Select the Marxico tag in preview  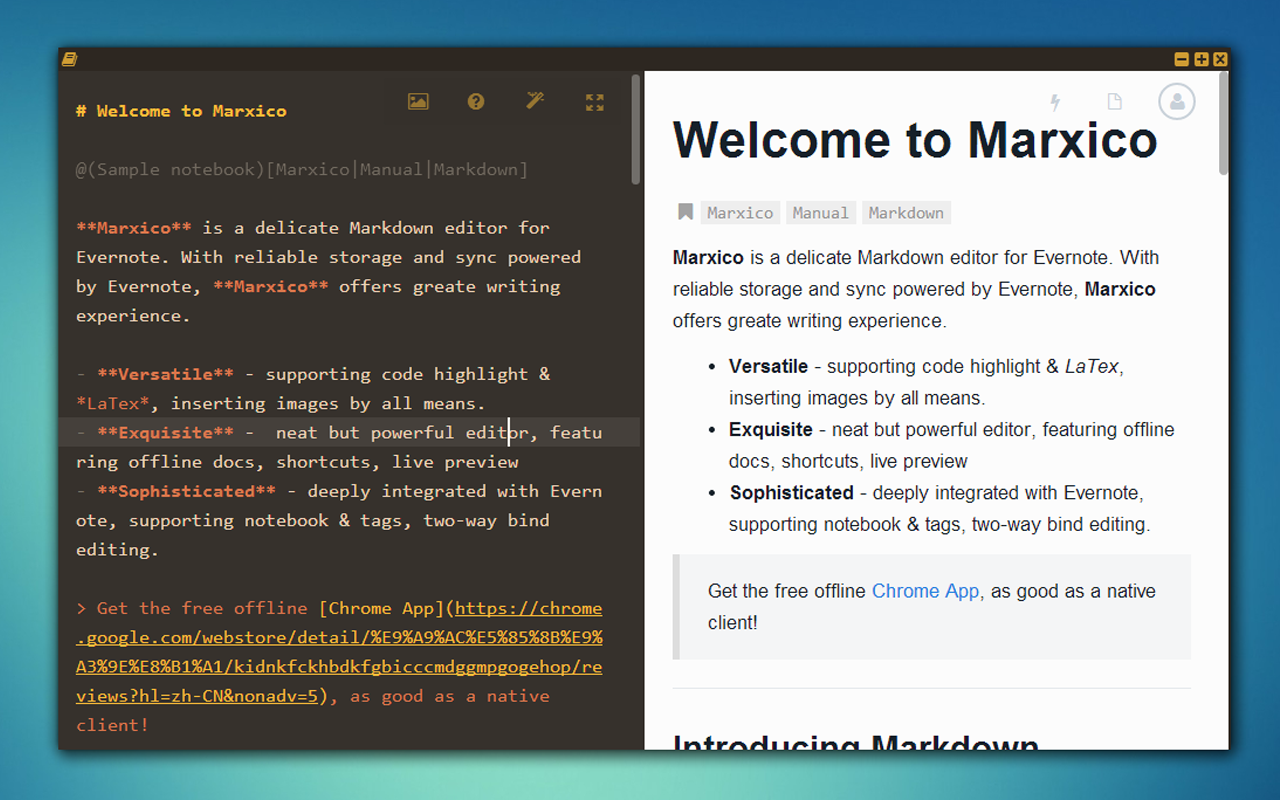coord(740,213)
